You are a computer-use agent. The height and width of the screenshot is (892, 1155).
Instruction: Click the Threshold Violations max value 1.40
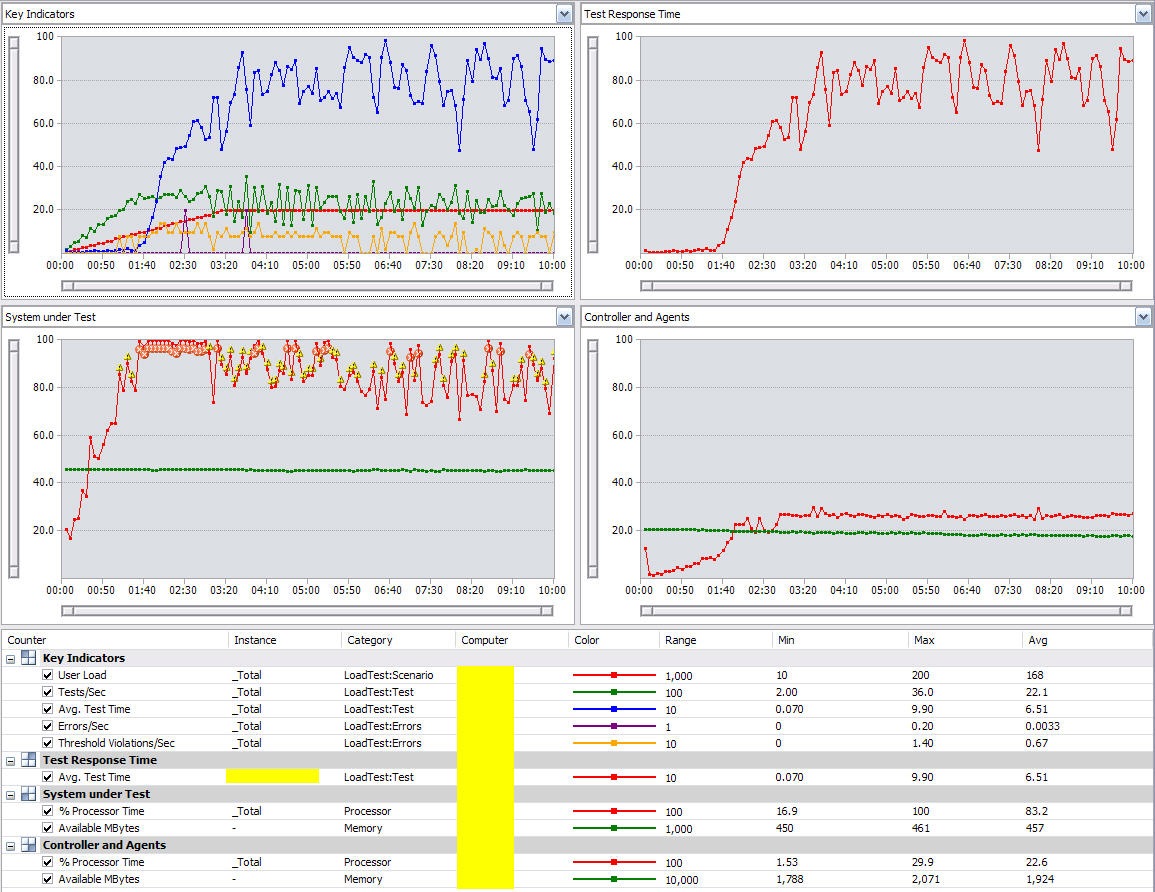click(923, 742)
